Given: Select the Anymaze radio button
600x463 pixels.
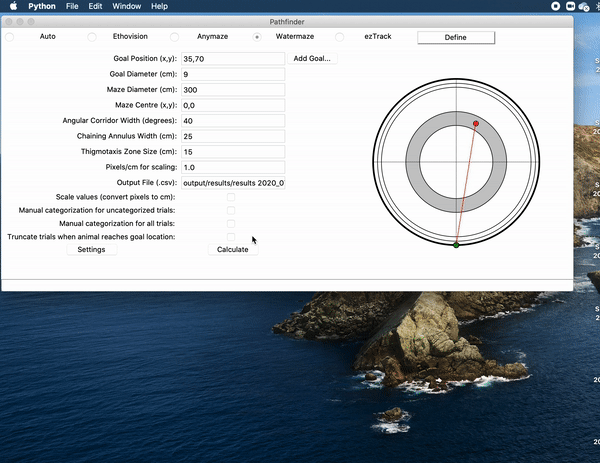Looking at the screenshot, I should [174, 37].
